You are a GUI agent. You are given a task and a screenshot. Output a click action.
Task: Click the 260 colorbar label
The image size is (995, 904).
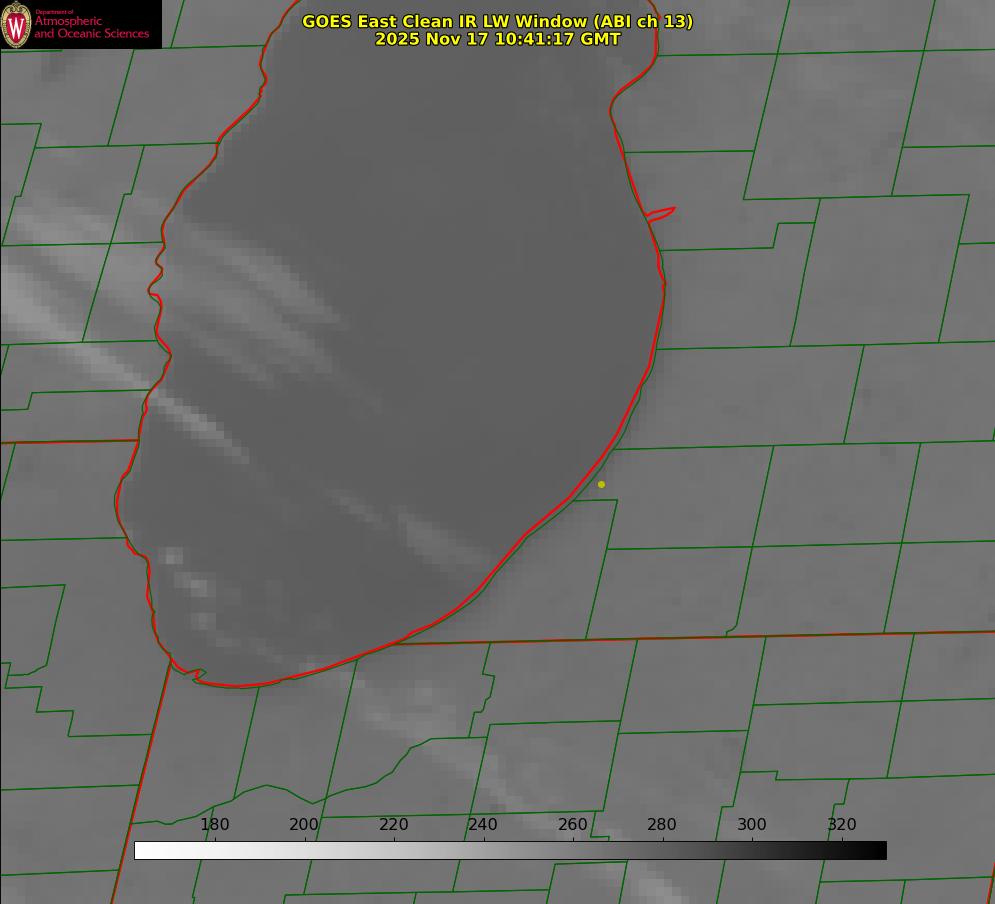pos(572,824)
